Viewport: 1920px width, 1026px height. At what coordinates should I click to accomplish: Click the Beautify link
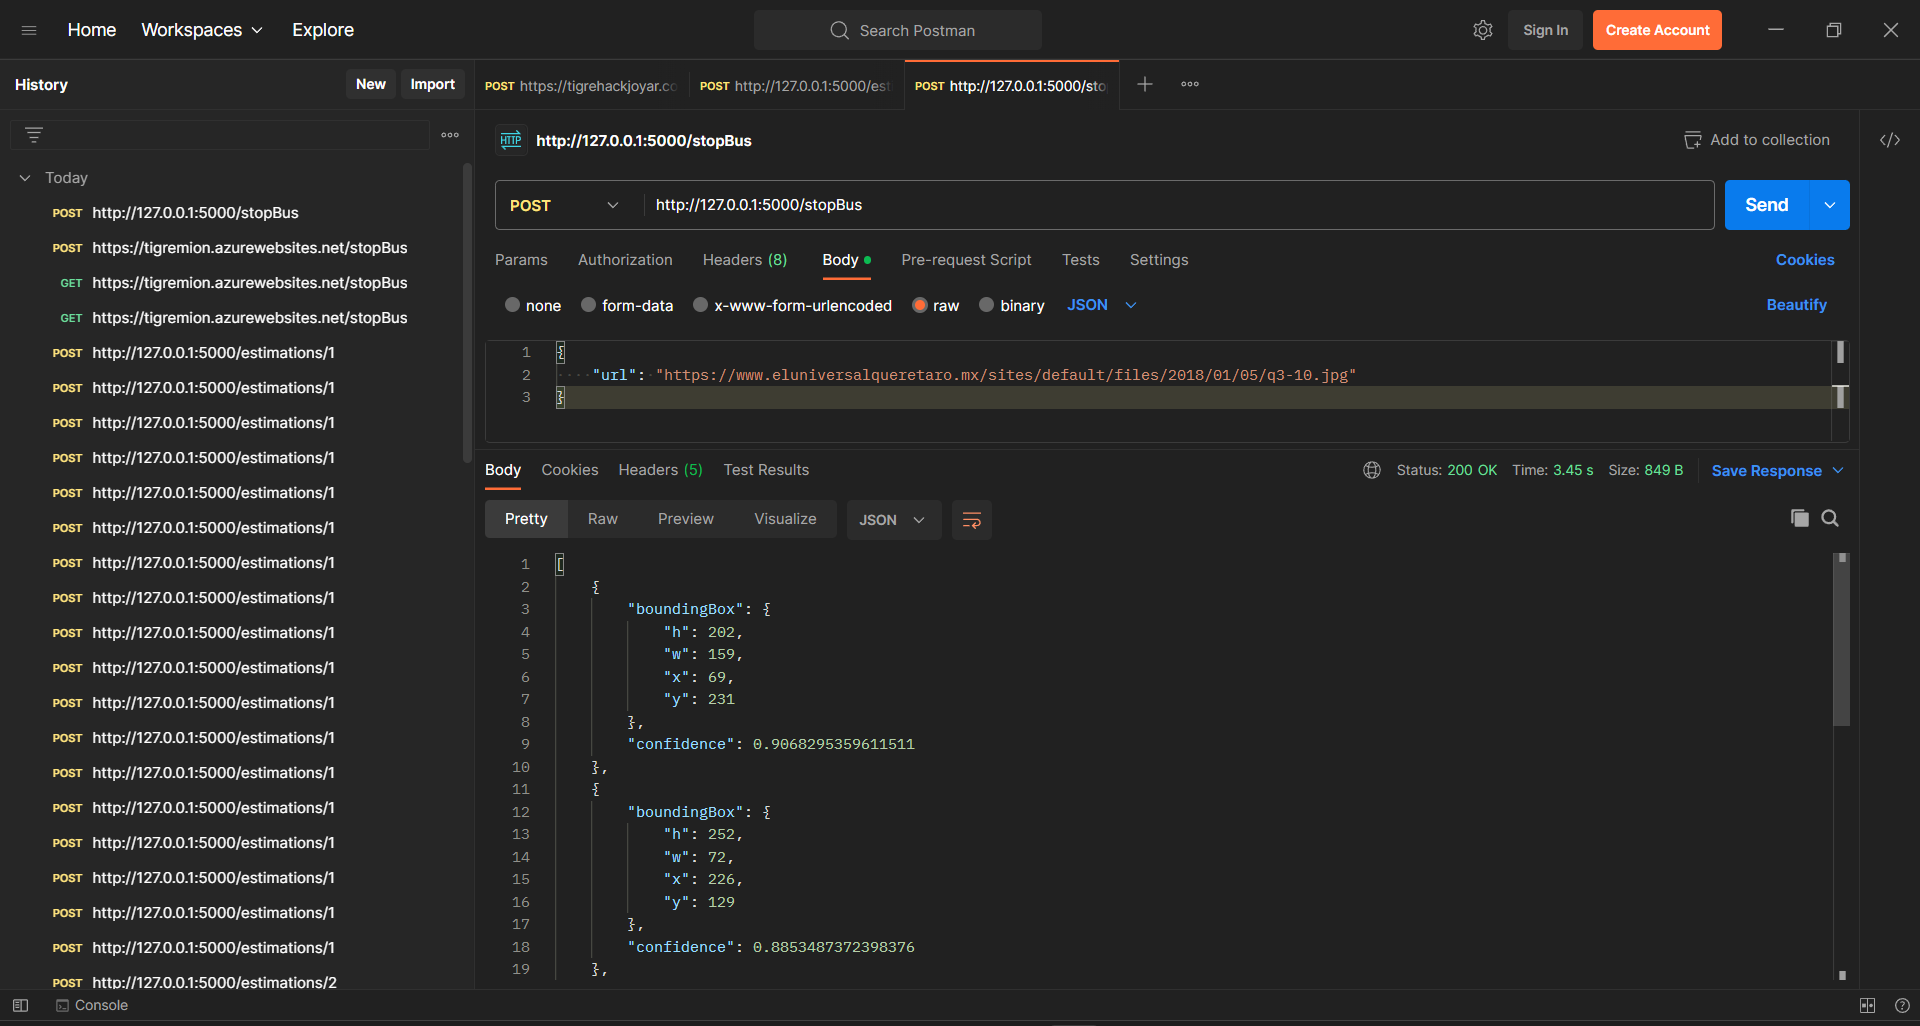[x=1796, y=305]
